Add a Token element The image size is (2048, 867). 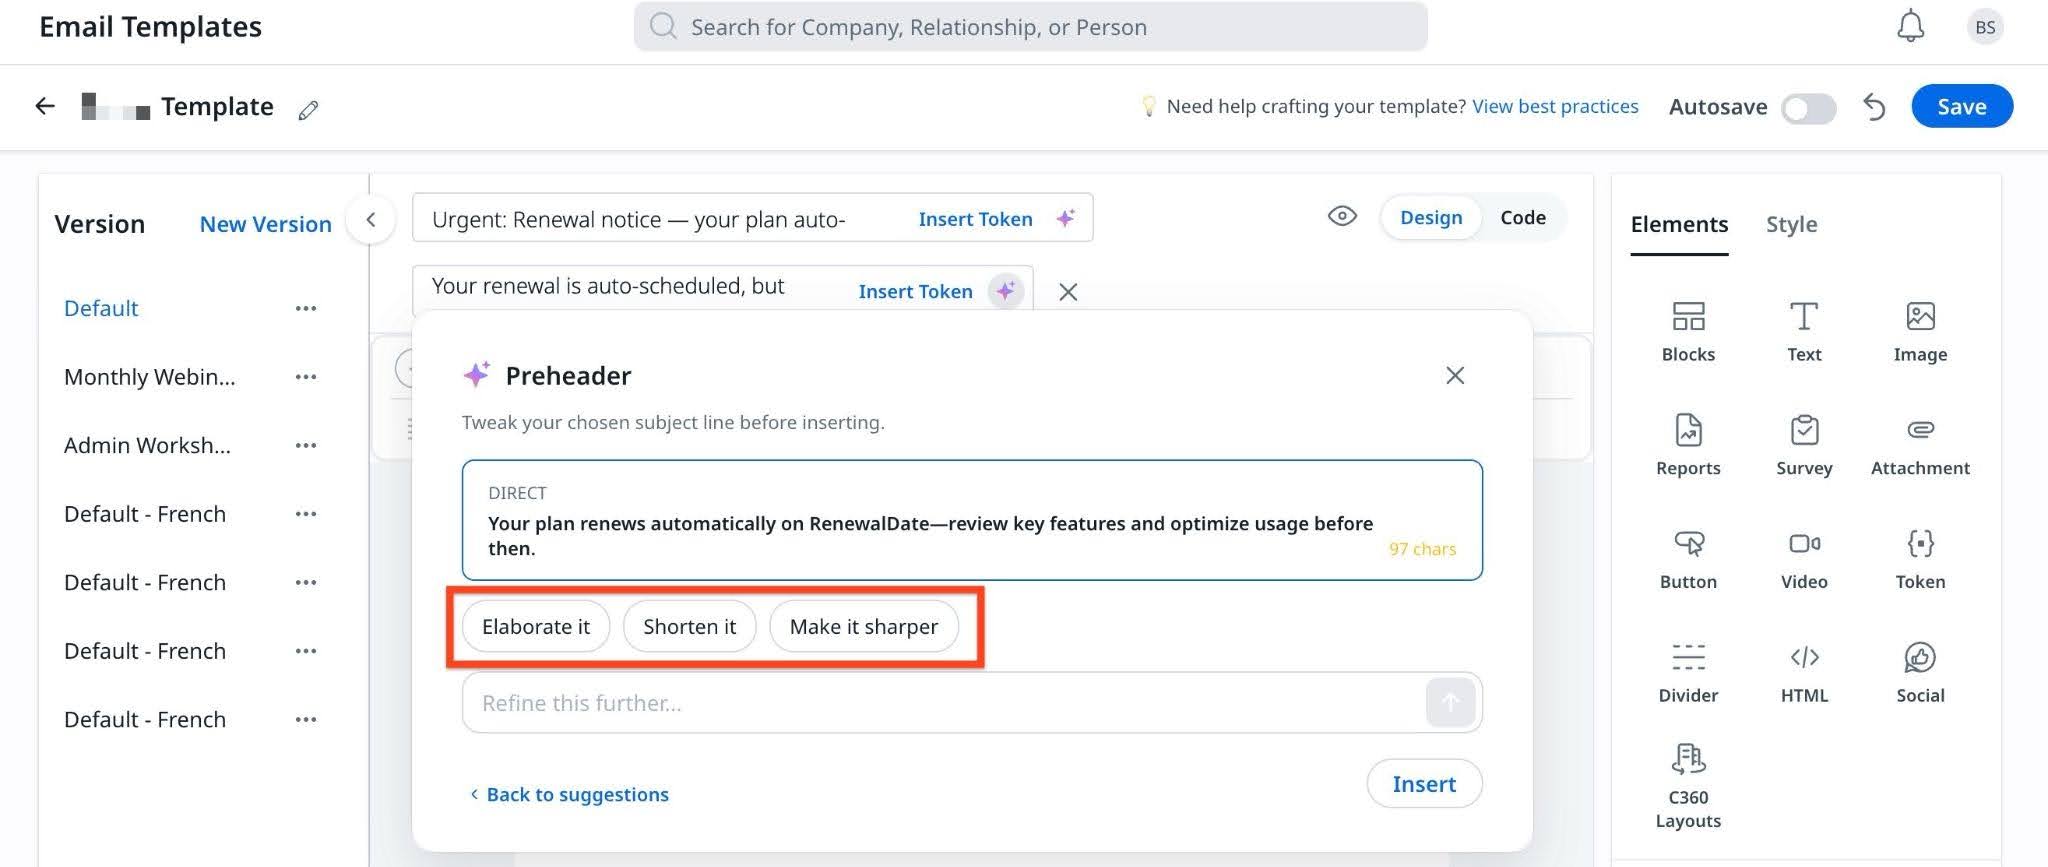coord(1920,559)
